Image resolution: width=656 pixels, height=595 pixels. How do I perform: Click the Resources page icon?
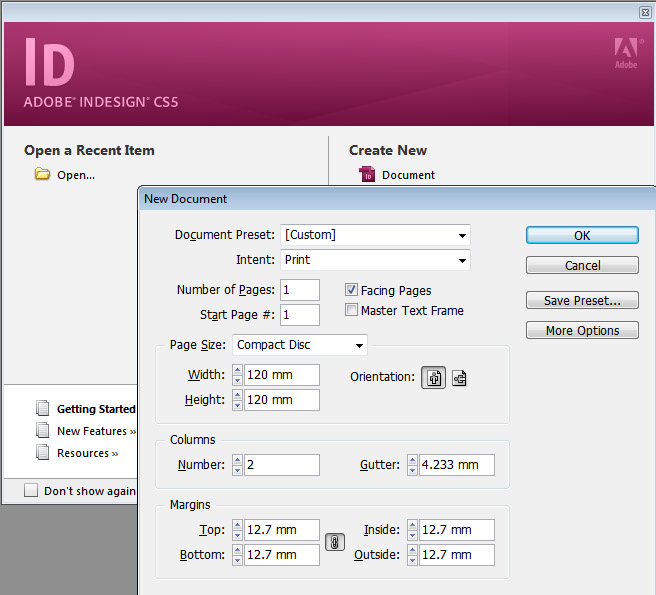pos(42,452)
